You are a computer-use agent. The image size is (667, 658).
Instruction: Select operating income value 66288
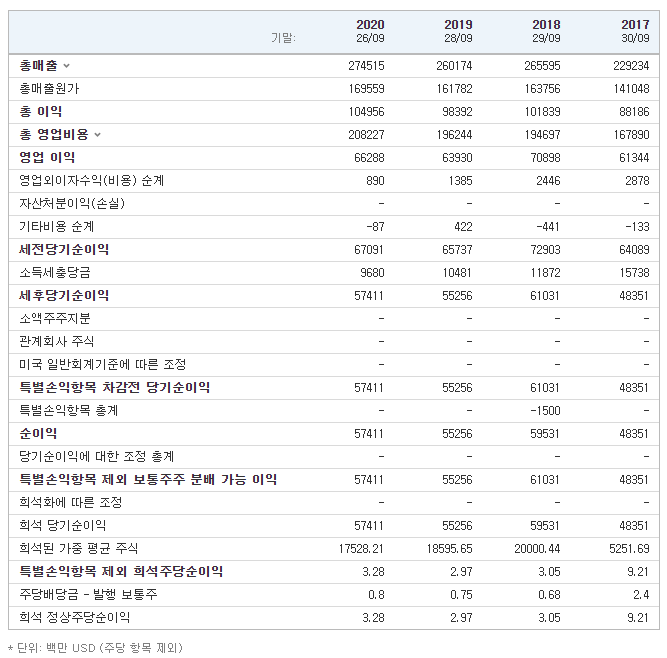pyautogui.click(x=369, y=158)
